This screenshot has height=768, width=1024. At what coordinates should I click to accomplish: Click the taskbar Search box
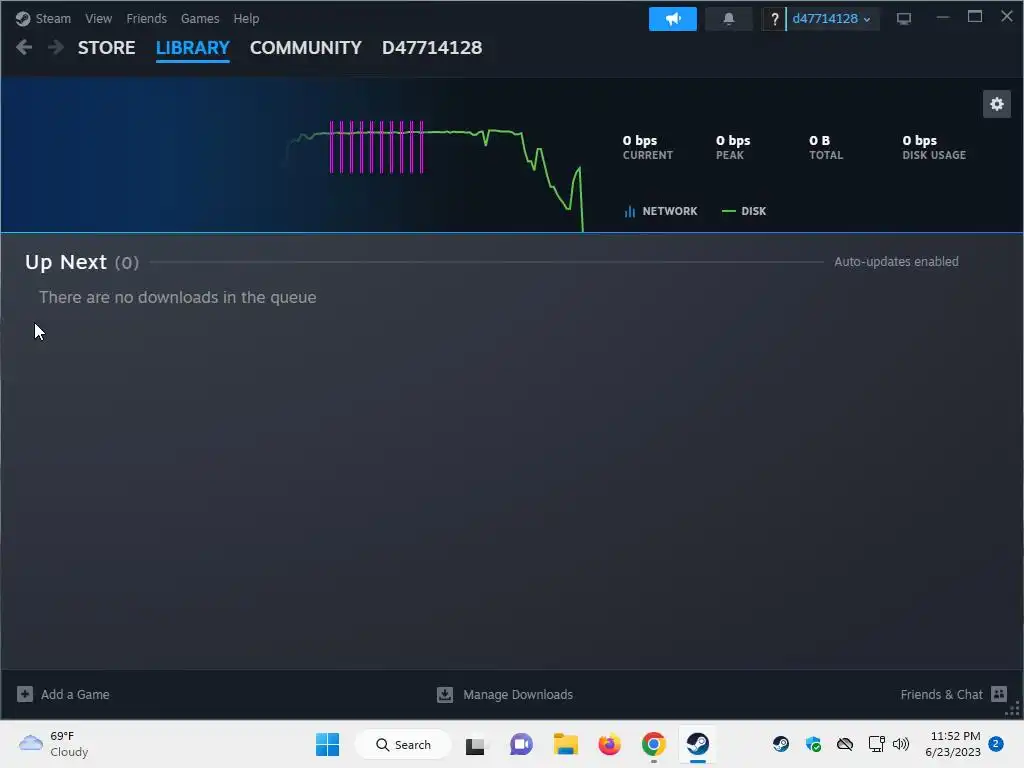tap(403, 744)
